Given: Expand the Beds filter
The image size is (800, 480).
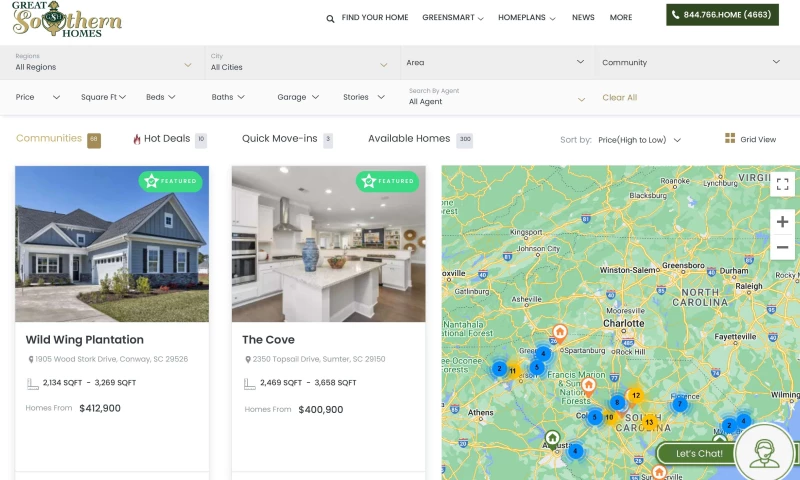Looking at the screenshot, I should point(161,97).
